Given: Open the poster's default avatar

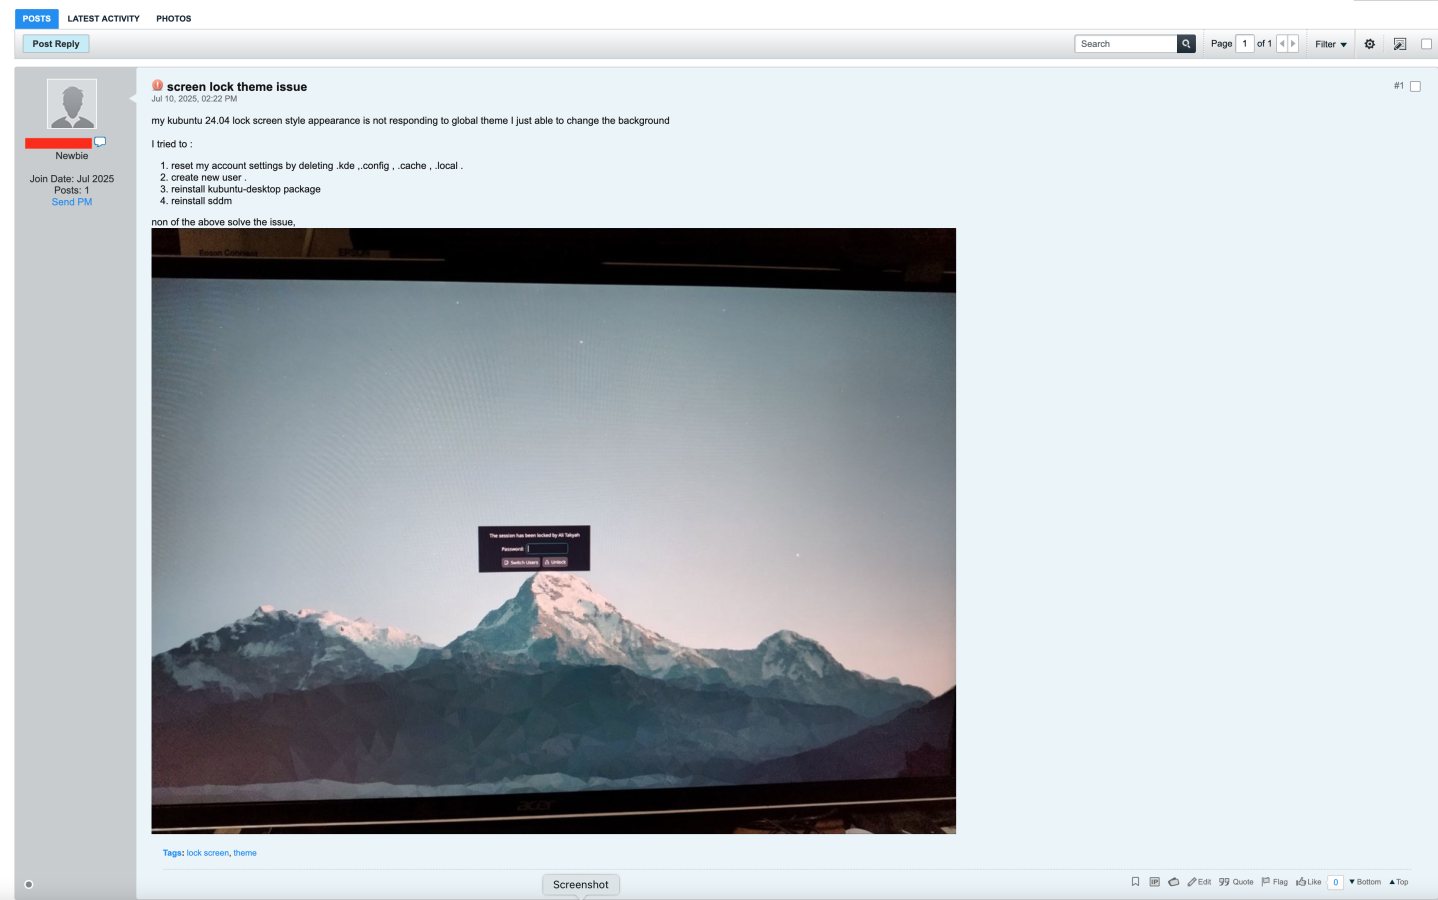Looking at the screenshot, I should [72, 104].
